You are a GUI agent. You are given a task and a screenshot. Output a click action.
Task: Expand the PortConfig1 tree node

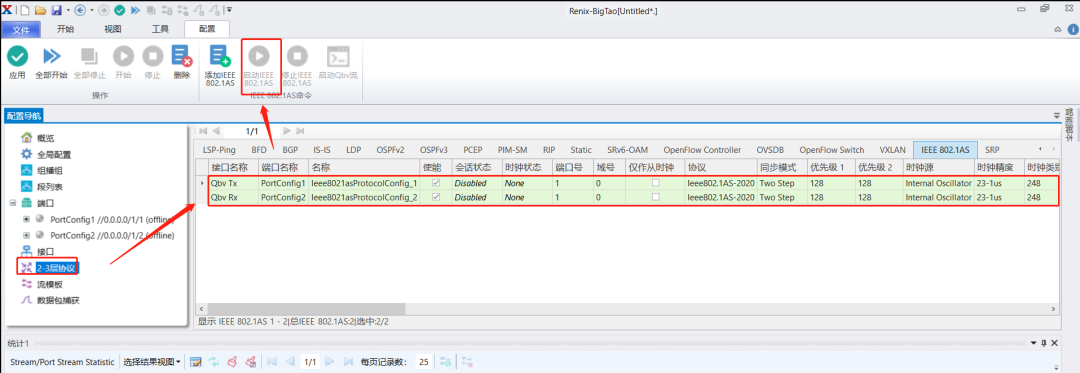pyautogui.click(x=27, y=219)
